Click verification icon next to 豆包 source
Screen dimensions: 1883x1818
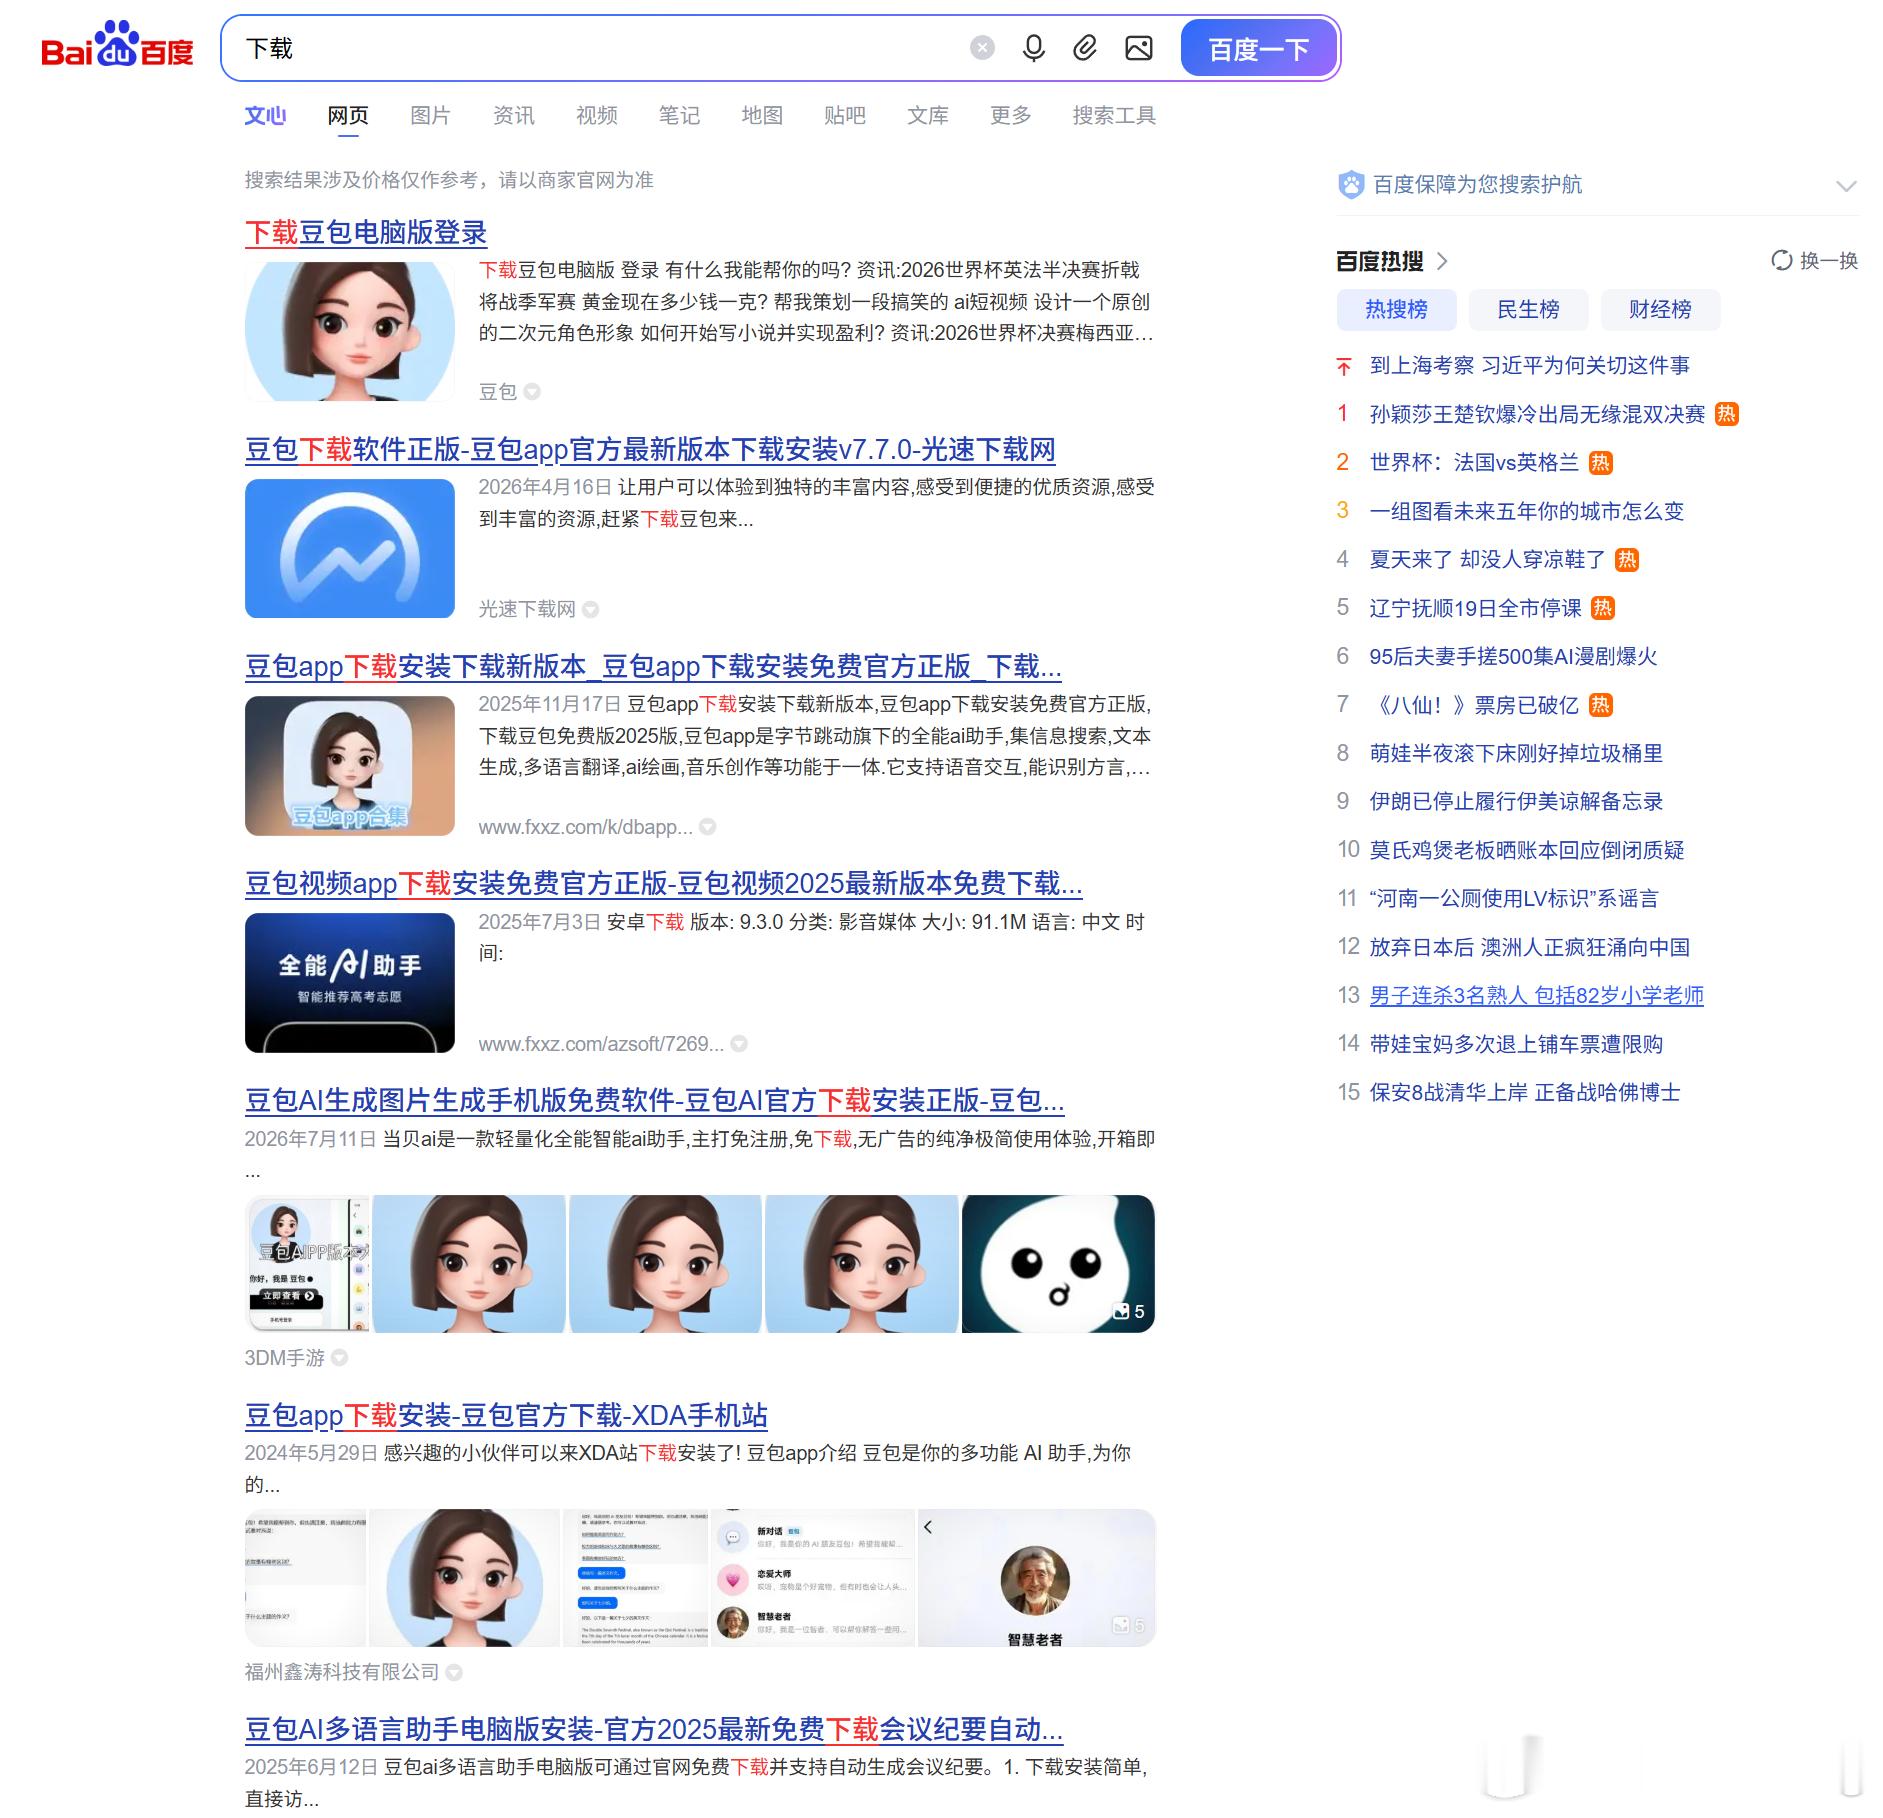(532, 392)
